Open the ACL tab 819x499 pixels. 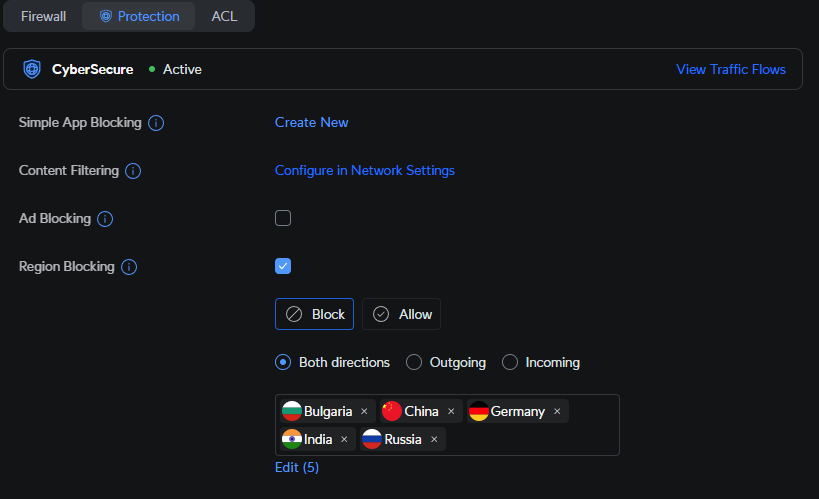pos(224,16)
